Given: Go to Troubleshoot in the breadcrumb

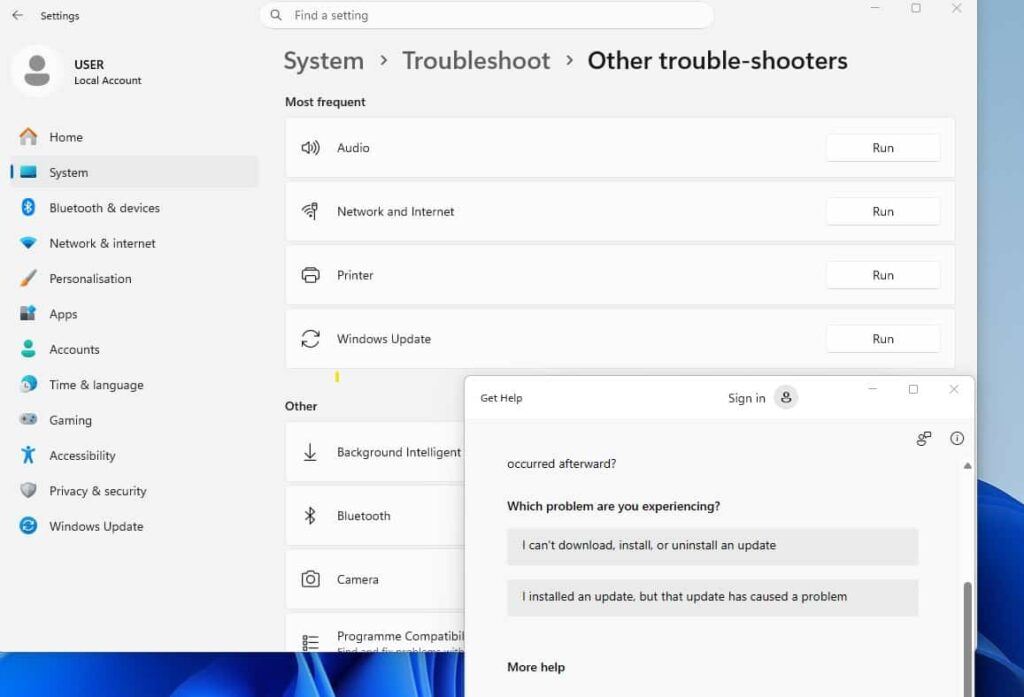Looking at the screenshot, I should point(476,61).
